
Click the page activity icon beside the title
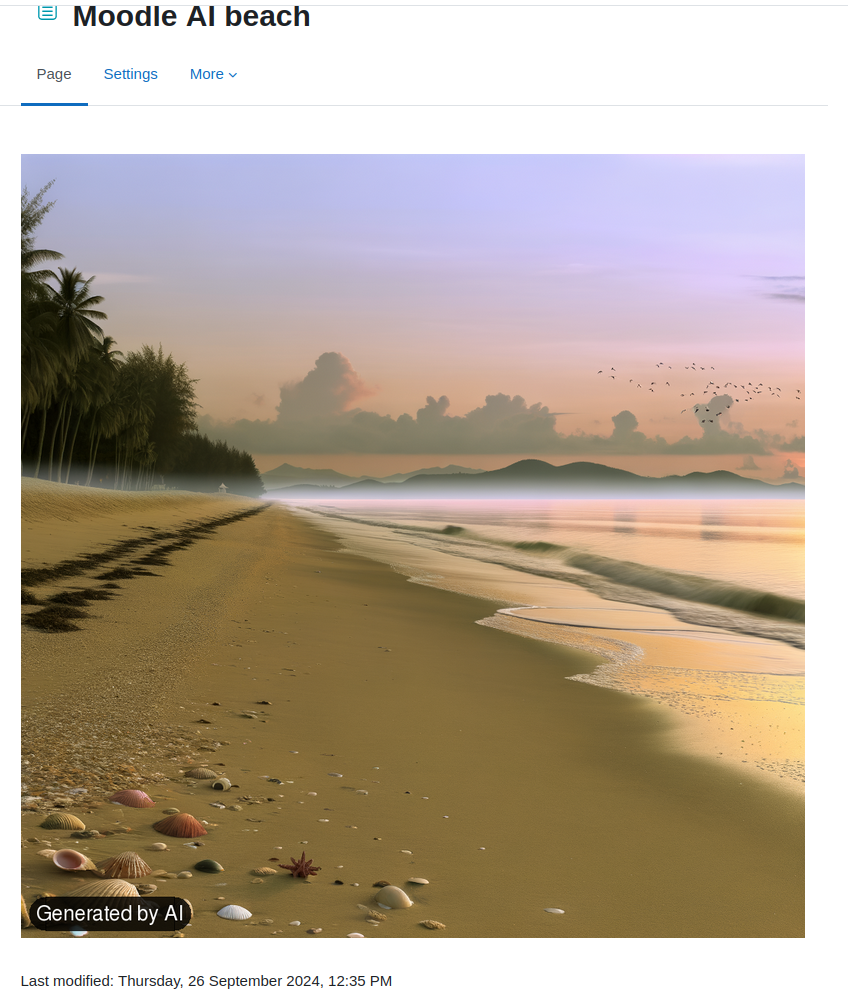coord(47,12)
